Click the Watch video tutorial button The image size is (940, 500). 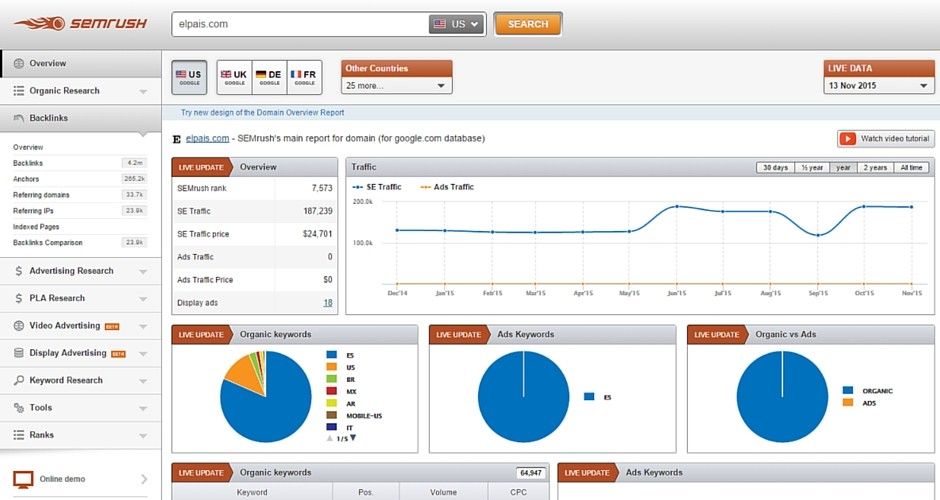tap(885, 138)
